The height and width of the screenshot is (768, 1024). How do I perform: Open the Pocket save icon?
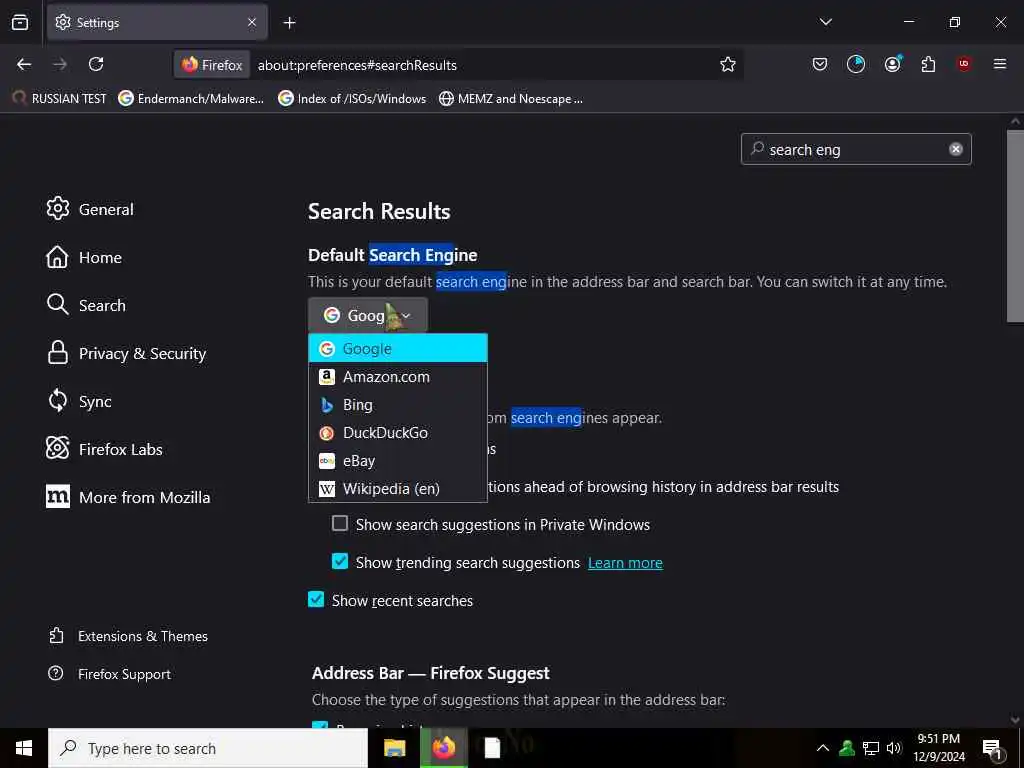pos(820,64)
